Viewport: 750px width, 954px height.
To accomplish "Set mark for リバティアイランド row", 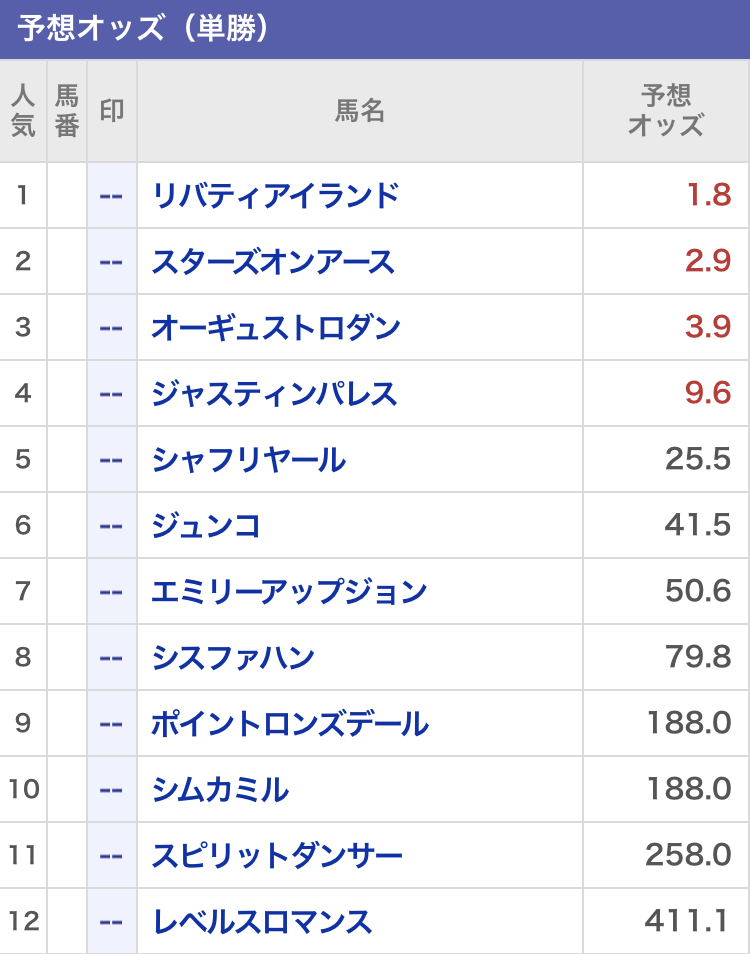I will 112,195.
